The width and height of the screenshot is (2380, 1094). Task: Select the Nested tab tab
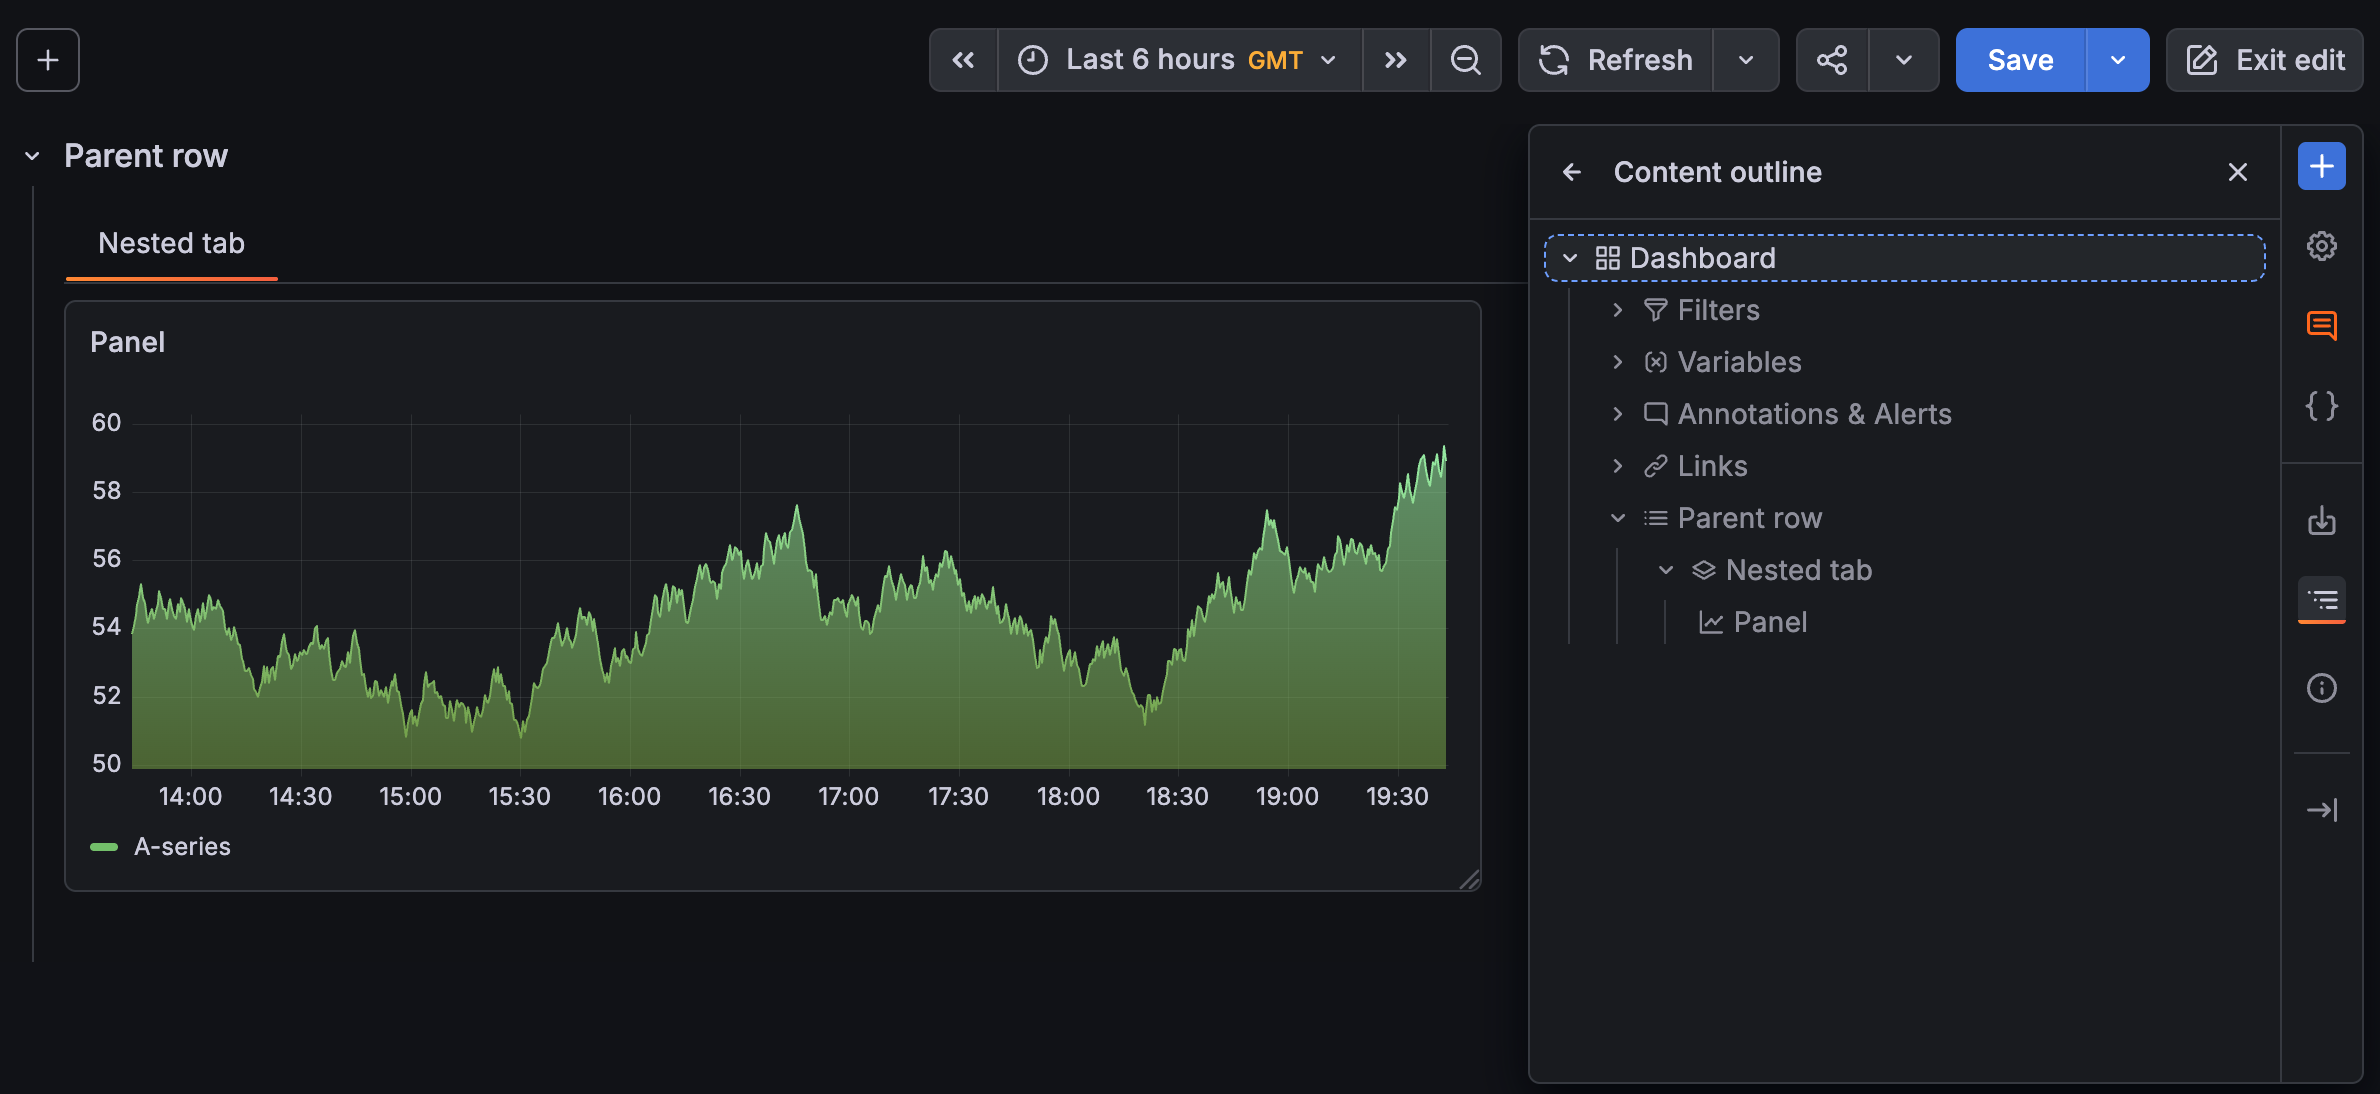click(x=172, y=243)
